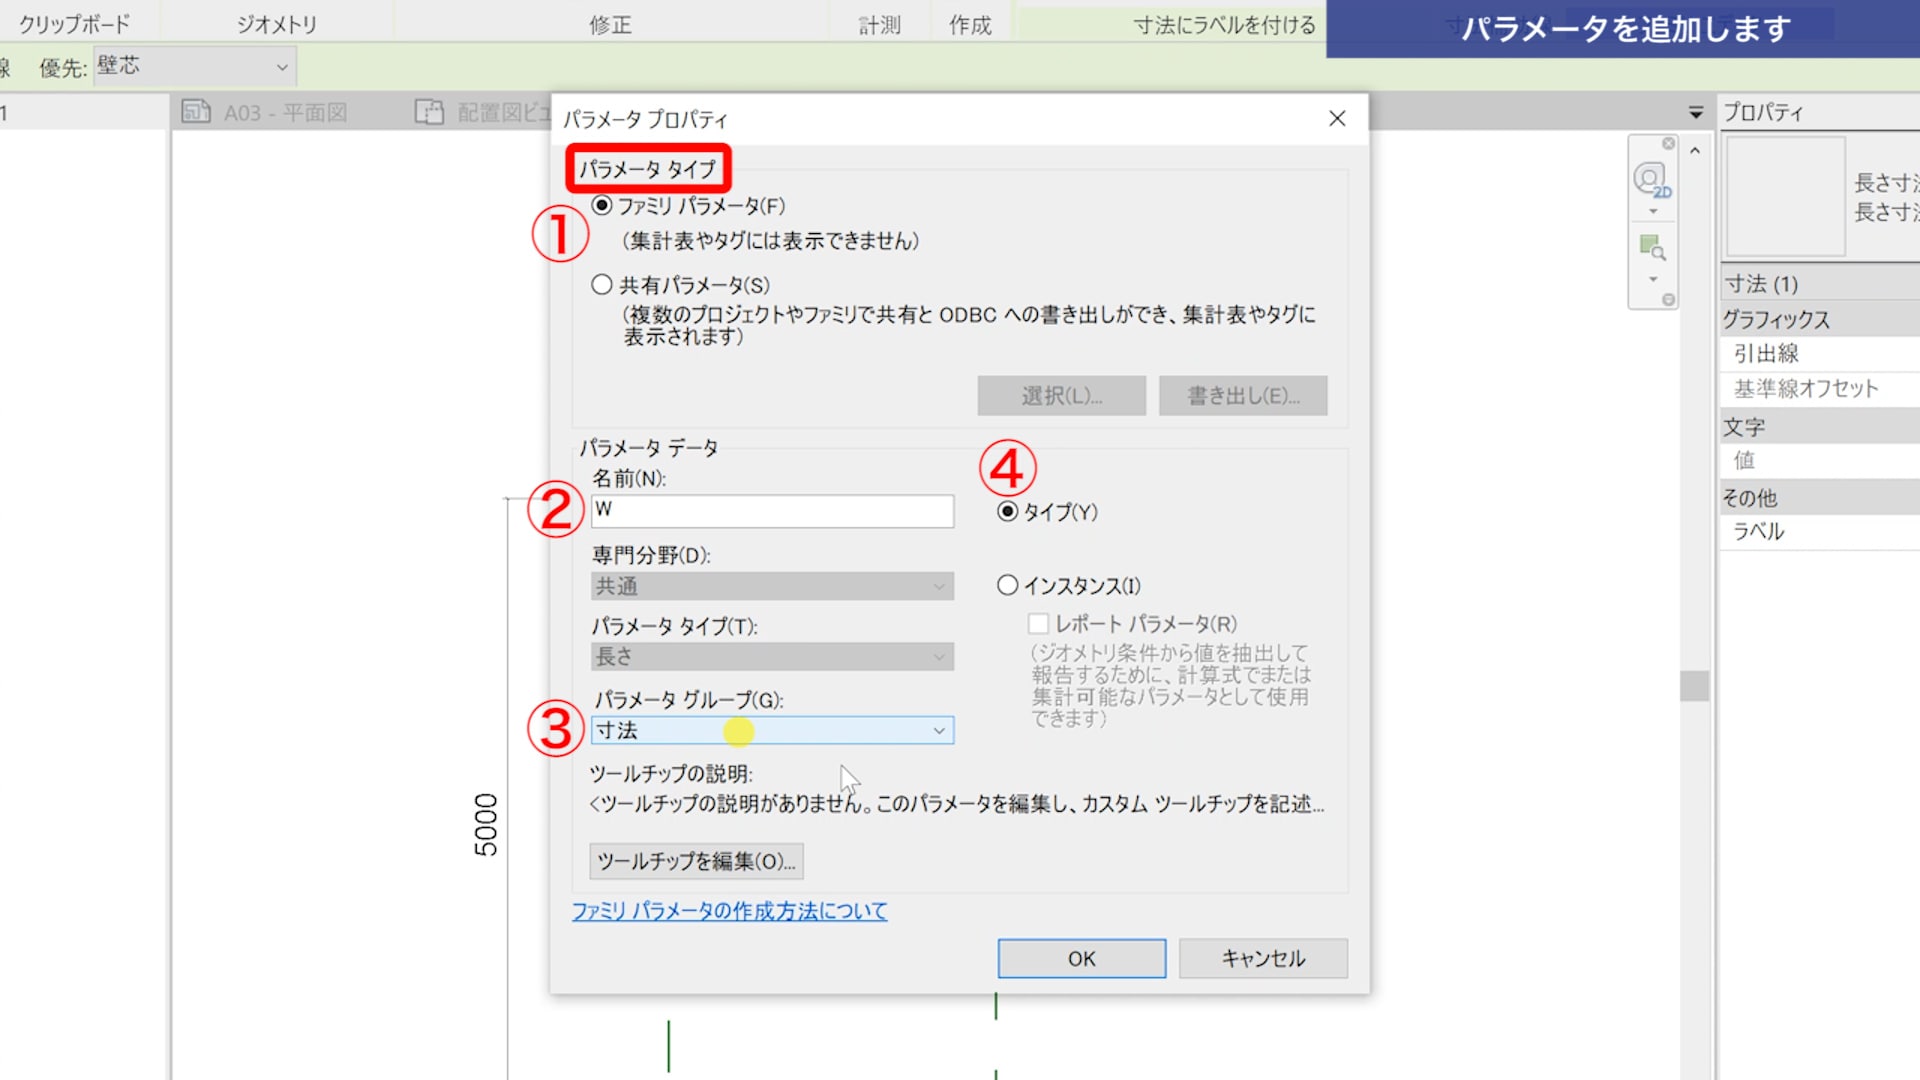Select the タイプ radio option

coord(1008,512)
